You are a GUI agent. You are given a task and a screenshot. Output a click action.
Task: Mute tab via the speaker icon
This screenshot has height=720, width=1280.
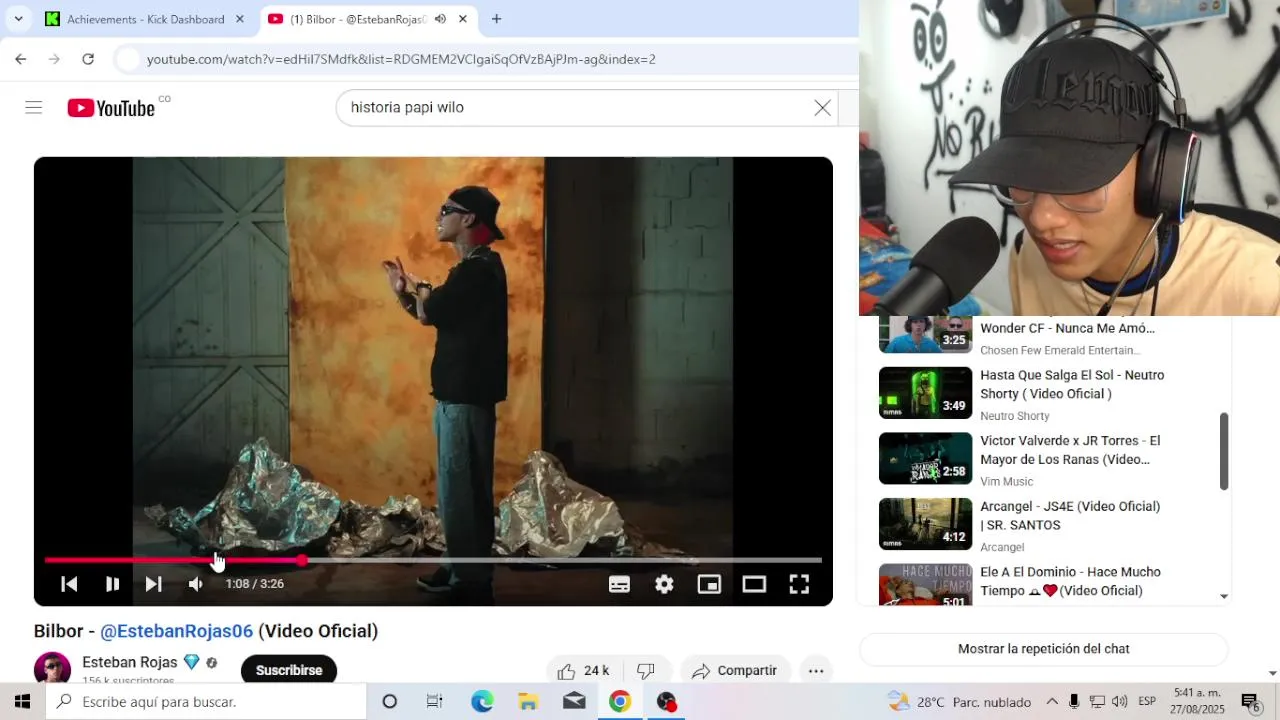coord(440,19)
